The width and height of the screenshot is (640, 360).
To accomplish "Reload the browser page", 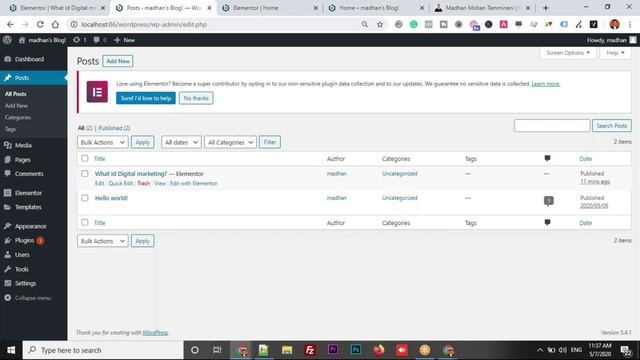I will tap(40, 24).
